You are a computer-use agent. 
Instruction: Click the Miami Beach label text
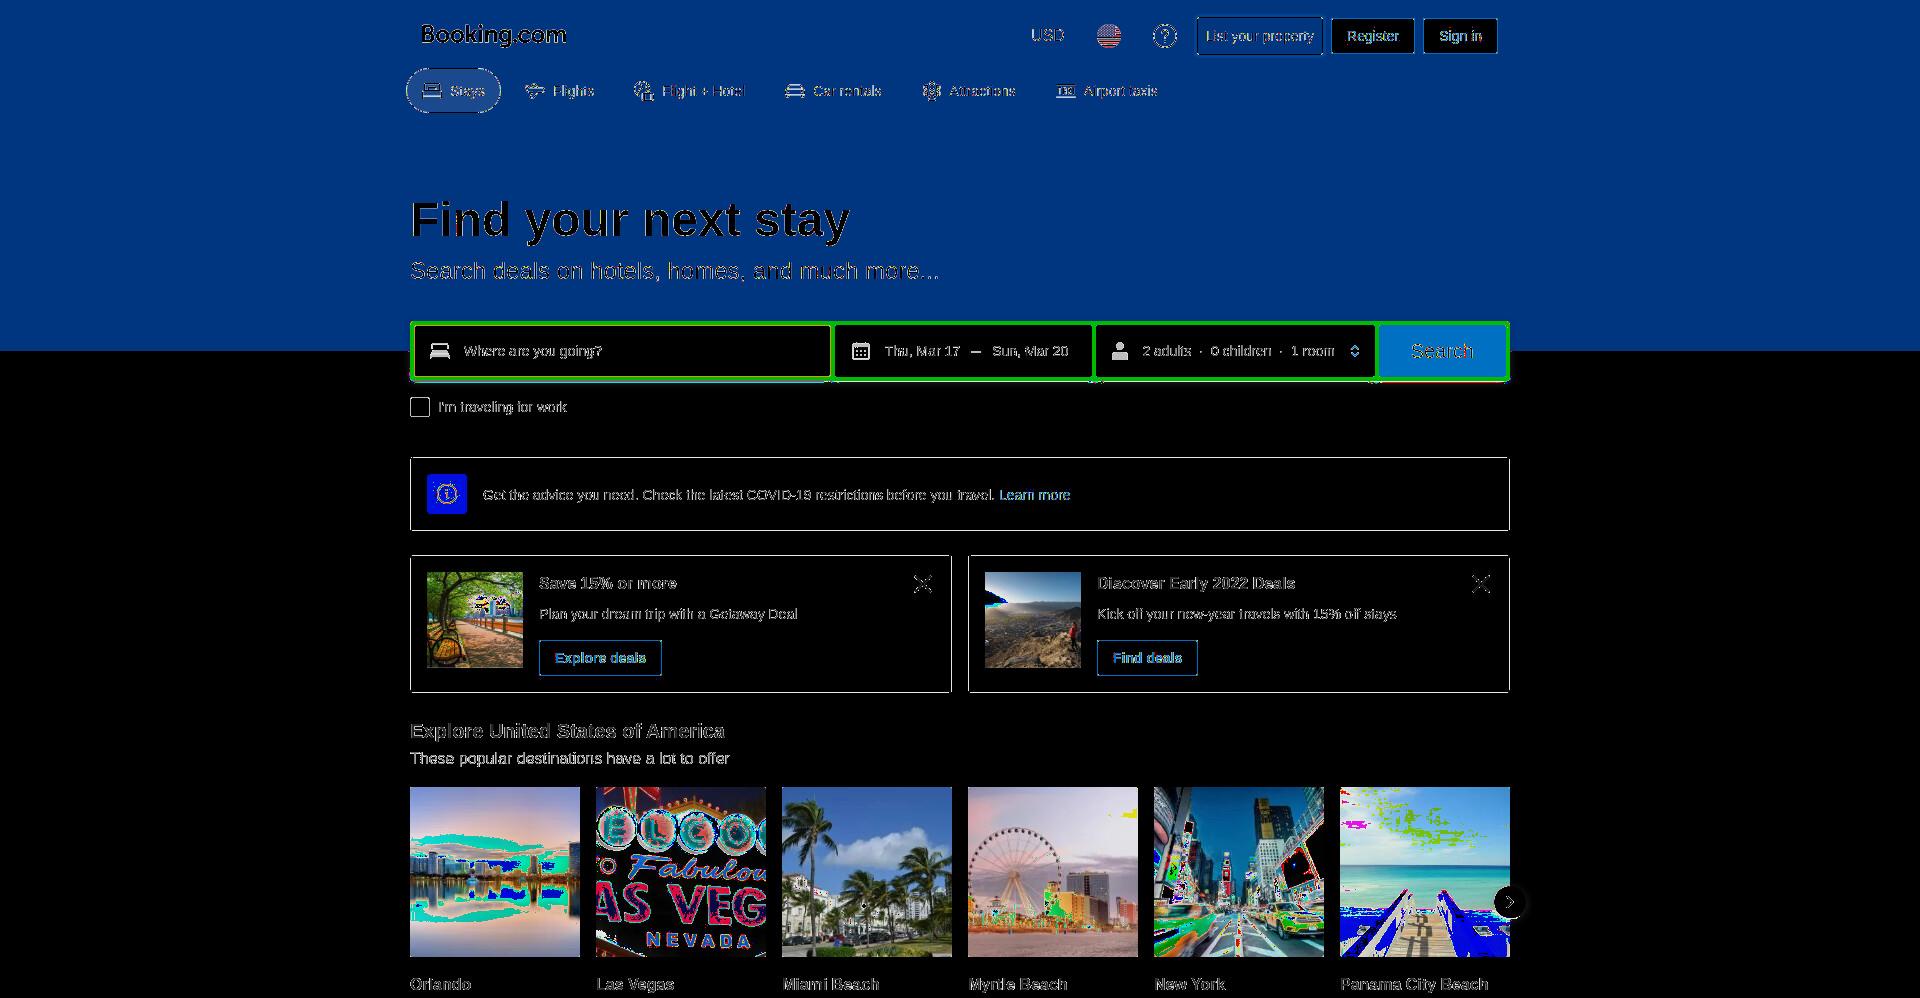(x=831, y=984)
